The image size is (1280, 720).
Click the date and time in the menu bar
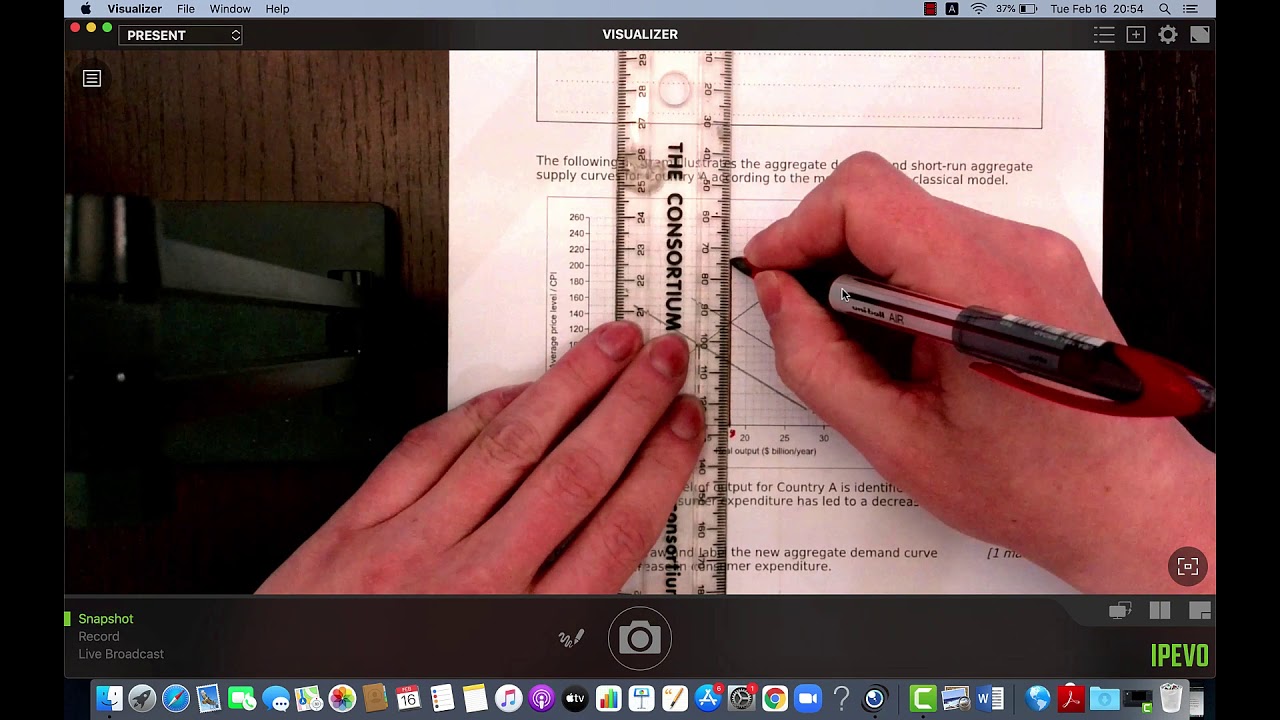click(x=1097, y=9)
